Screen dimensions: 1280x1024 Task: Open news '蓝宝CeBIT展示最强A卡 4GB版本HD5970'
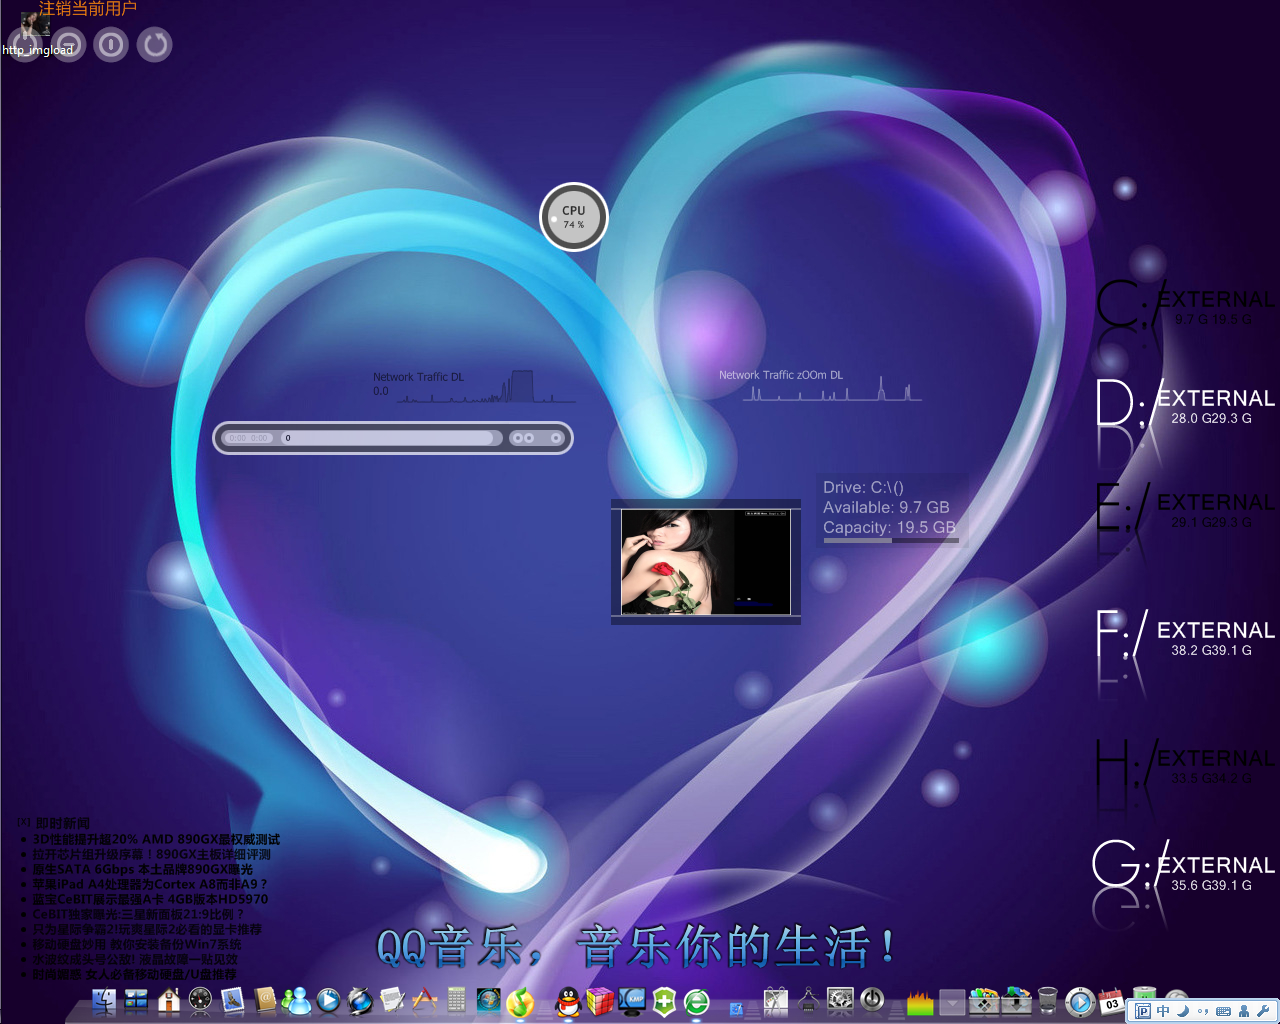click(150, 899)
